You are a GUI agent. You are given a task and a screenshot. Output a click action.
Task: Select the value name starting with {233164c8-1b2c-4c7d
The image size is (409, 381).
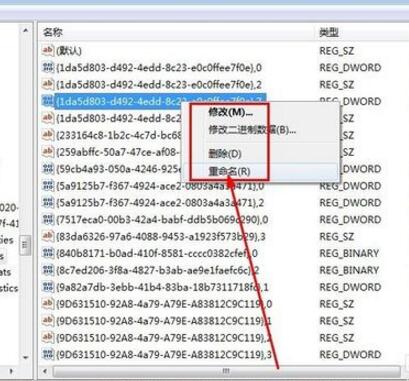119,135
